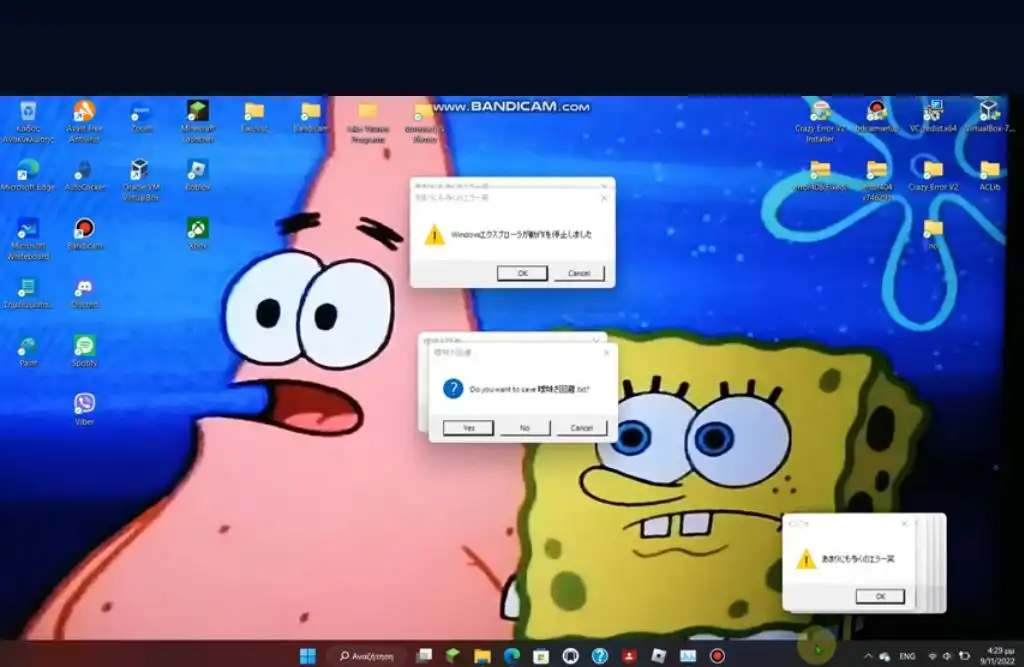The image size is (1024, 667).
Task: Open the green block taskbar icon
Action: 453,655
